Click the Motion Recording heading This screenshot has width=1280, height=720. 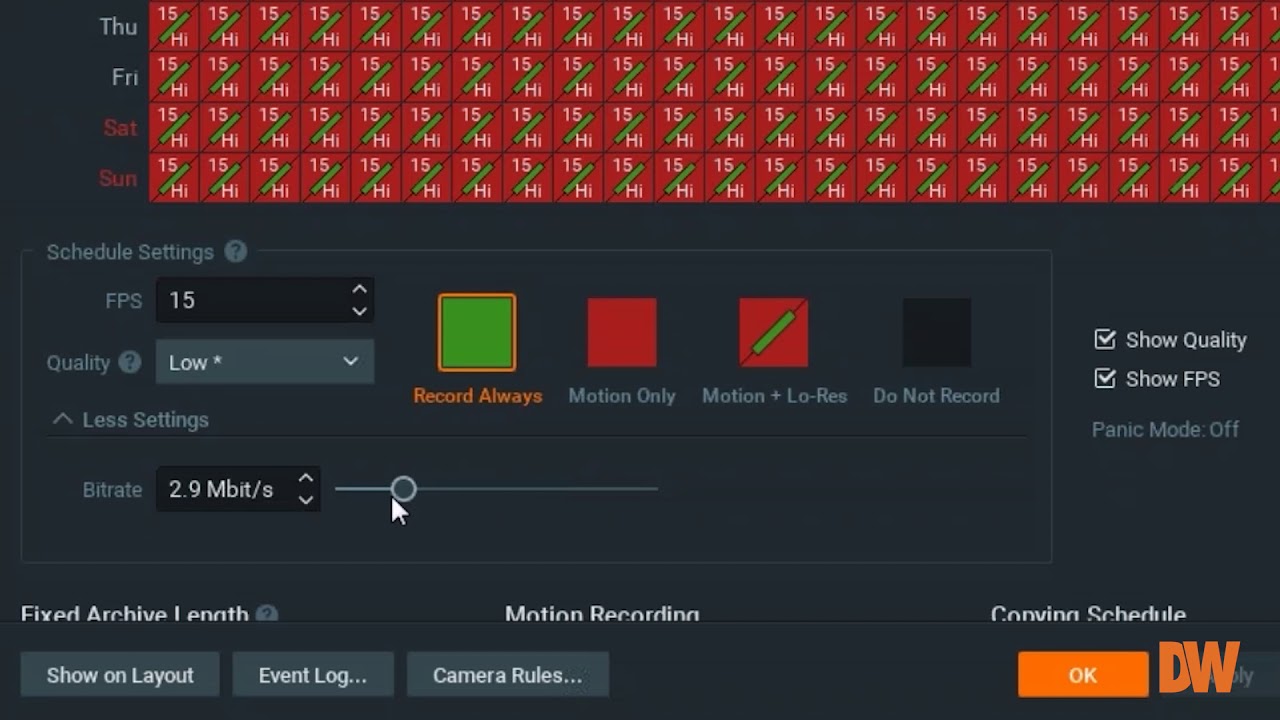[602, 615]
